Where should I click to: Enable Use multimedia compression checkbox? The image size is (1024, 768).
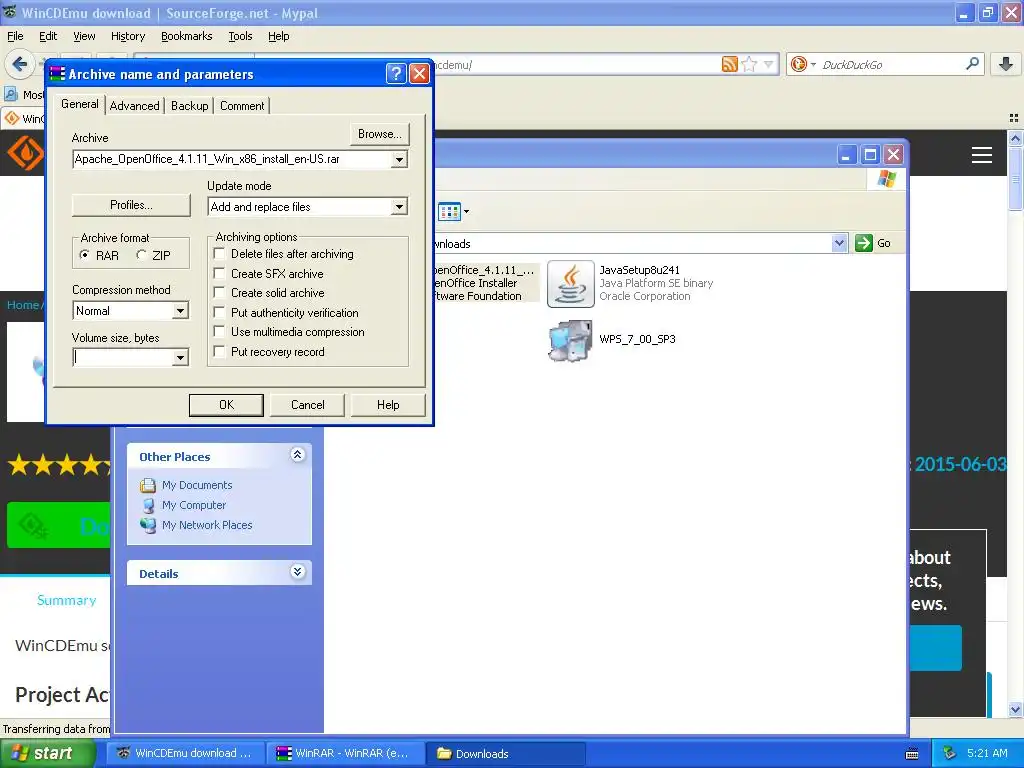click(x=219, y=332)
